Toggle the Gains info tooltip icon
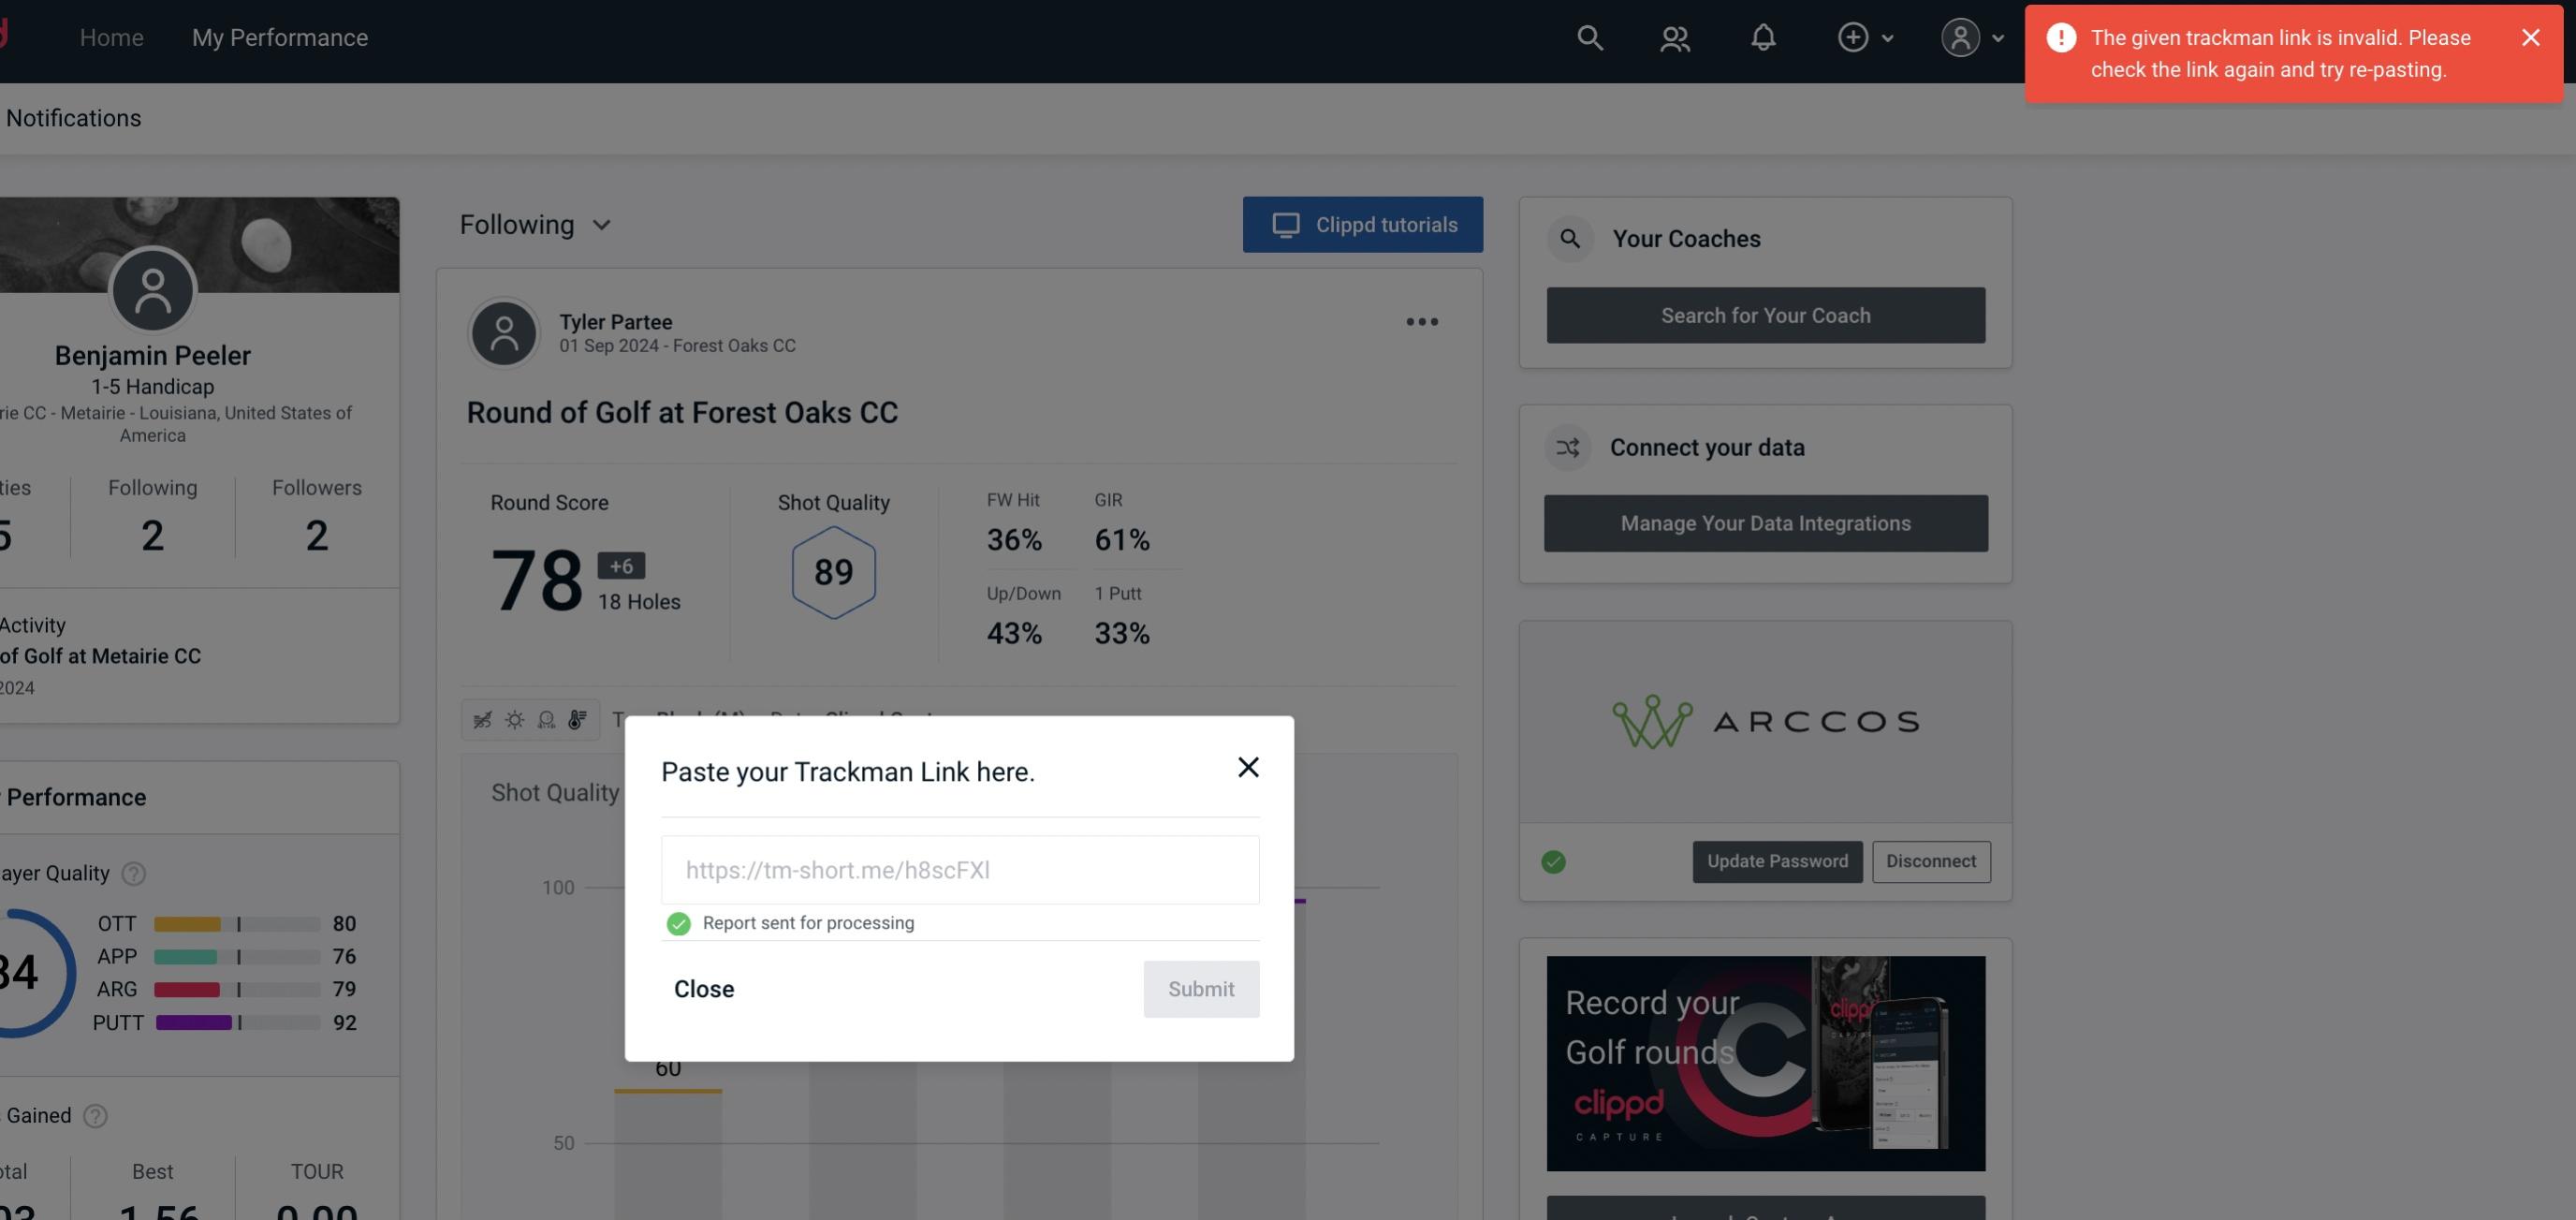This screenshot has height=1220, width=2576. (94, 1115)
